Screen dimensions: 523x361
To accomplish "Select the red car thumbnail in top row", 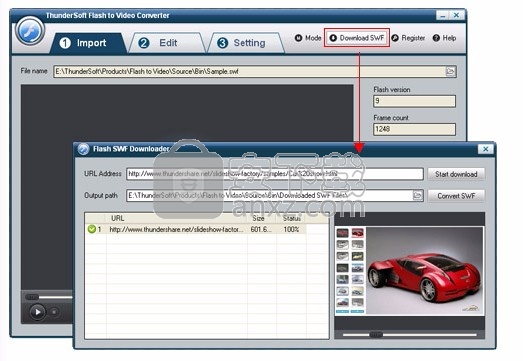I will click(x=358, y=233).
